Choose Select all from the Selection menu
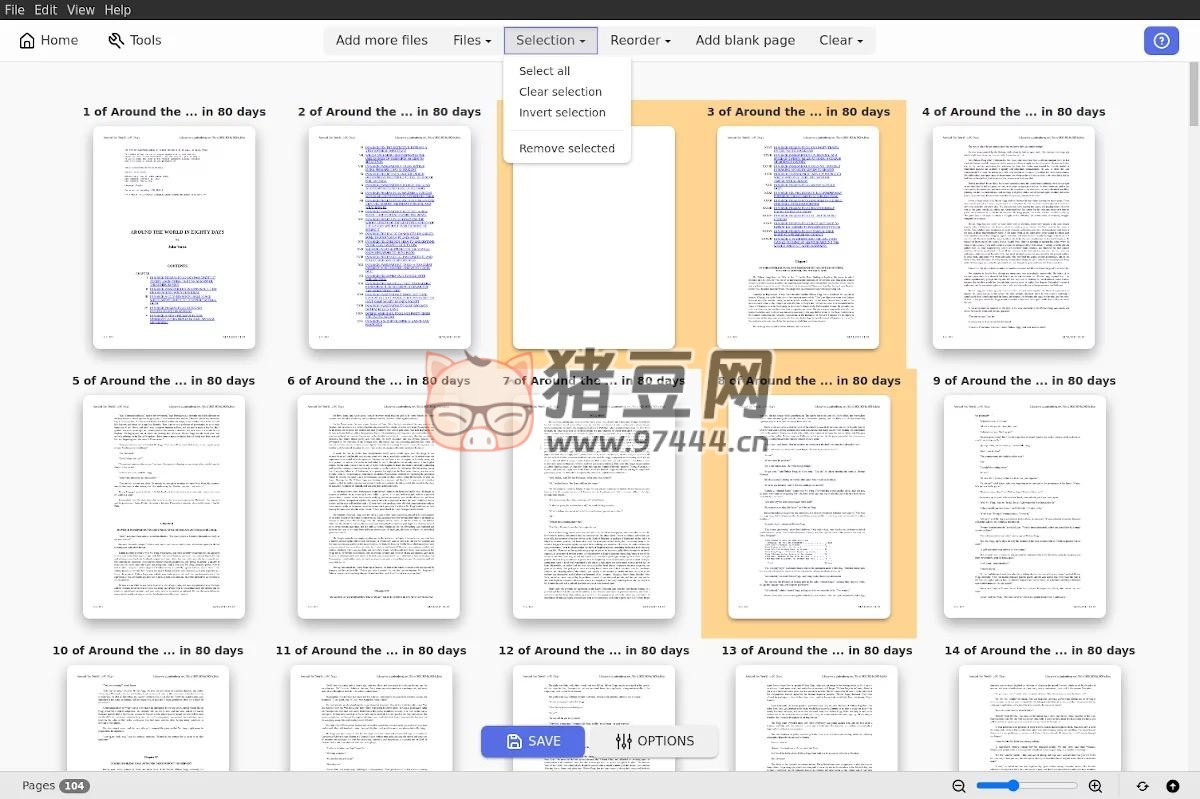This screenshot has width=1200, height=799. [544, 71]
